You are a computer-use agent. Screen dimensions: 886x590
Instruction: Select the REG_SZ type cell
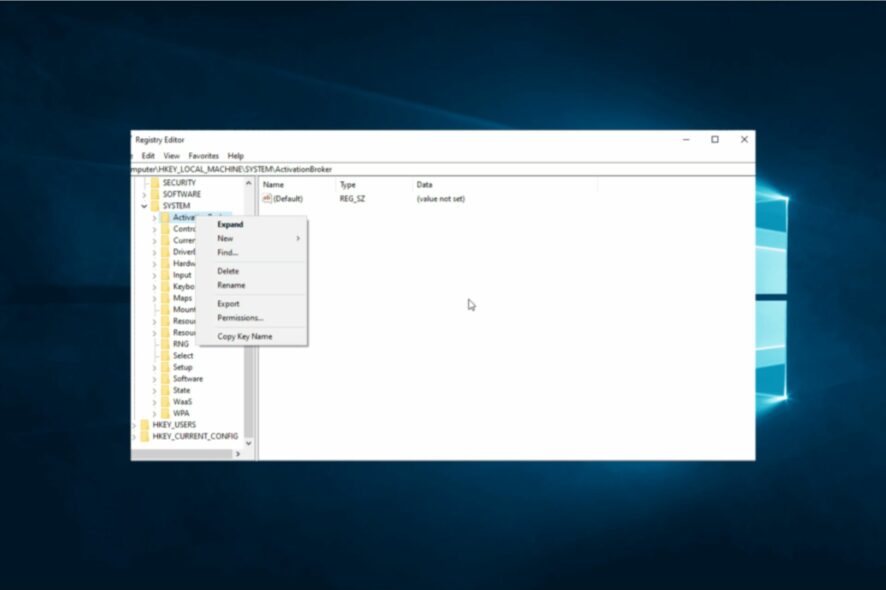click(x=353, y=199)
